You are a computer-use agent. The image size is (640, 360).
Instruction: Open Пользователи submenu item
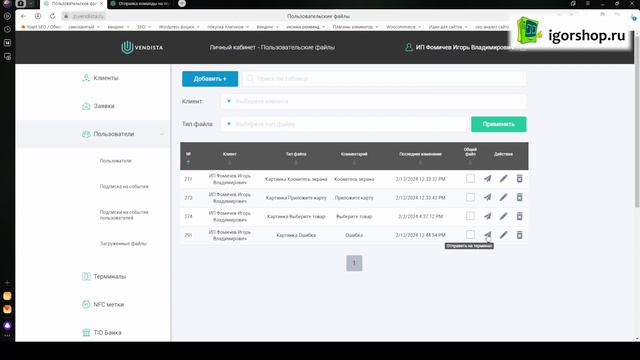(x=116, y=161)
